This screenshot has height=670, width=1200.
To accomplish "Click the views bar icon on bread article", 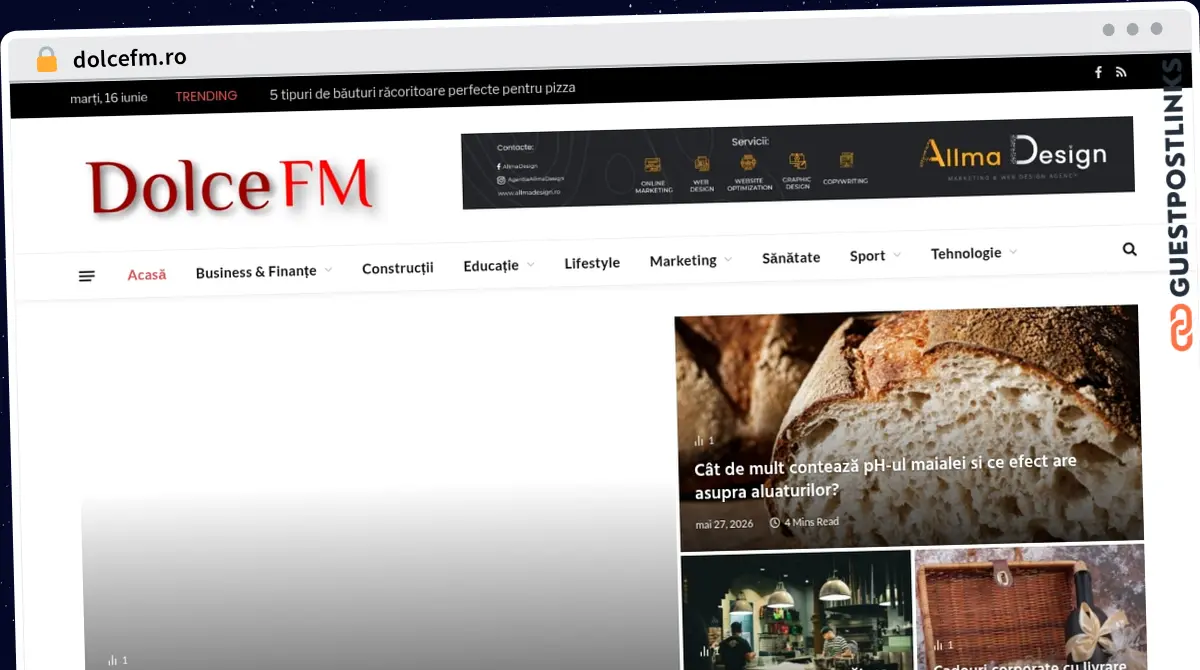I will tap(700, 440).
